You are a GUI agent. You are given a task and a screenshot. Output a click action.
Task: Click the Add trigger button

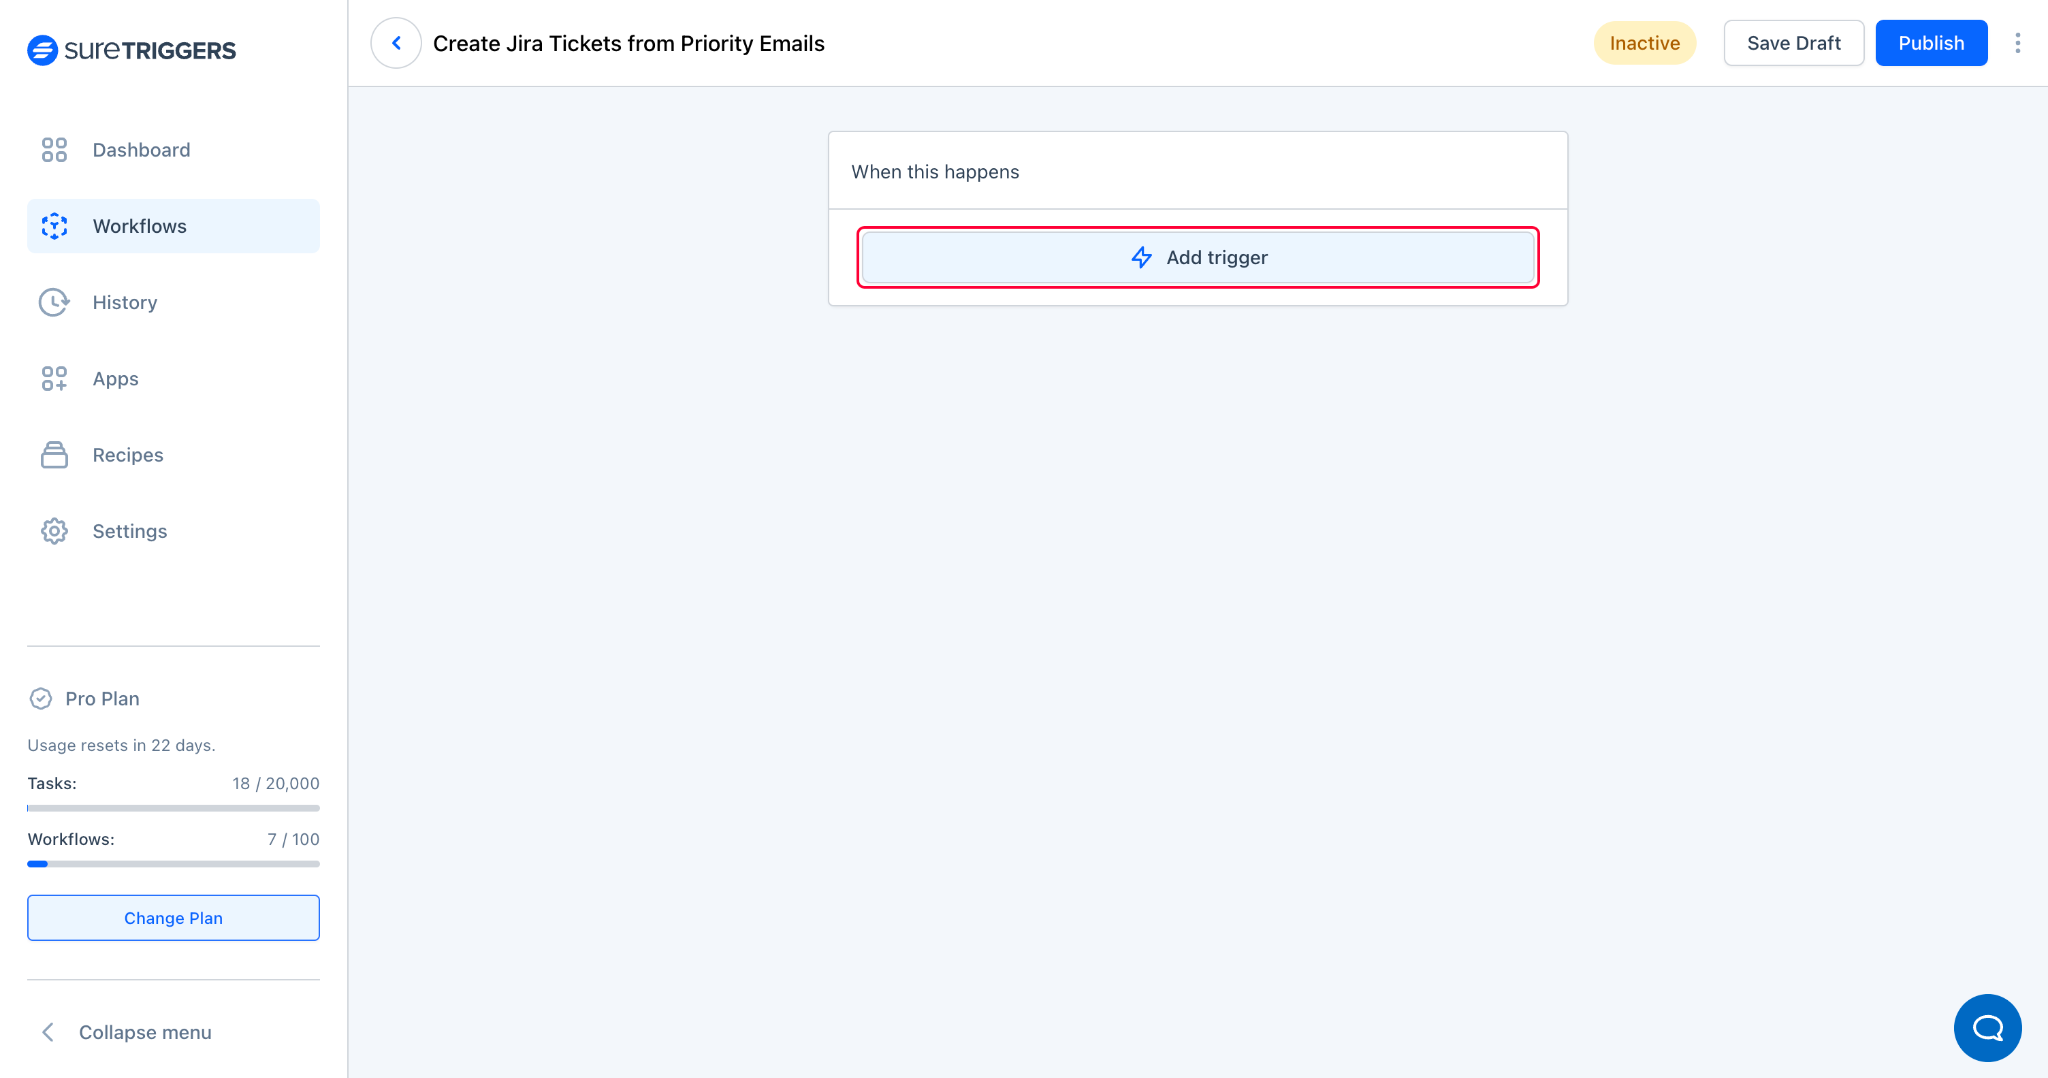point(1198,257)
